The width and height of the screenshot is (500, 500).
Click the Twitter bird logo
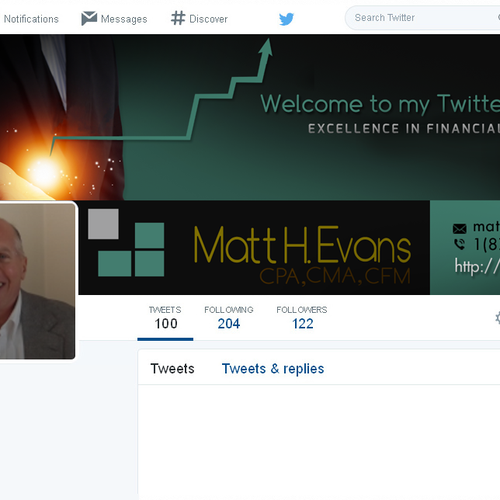point(286,19)
